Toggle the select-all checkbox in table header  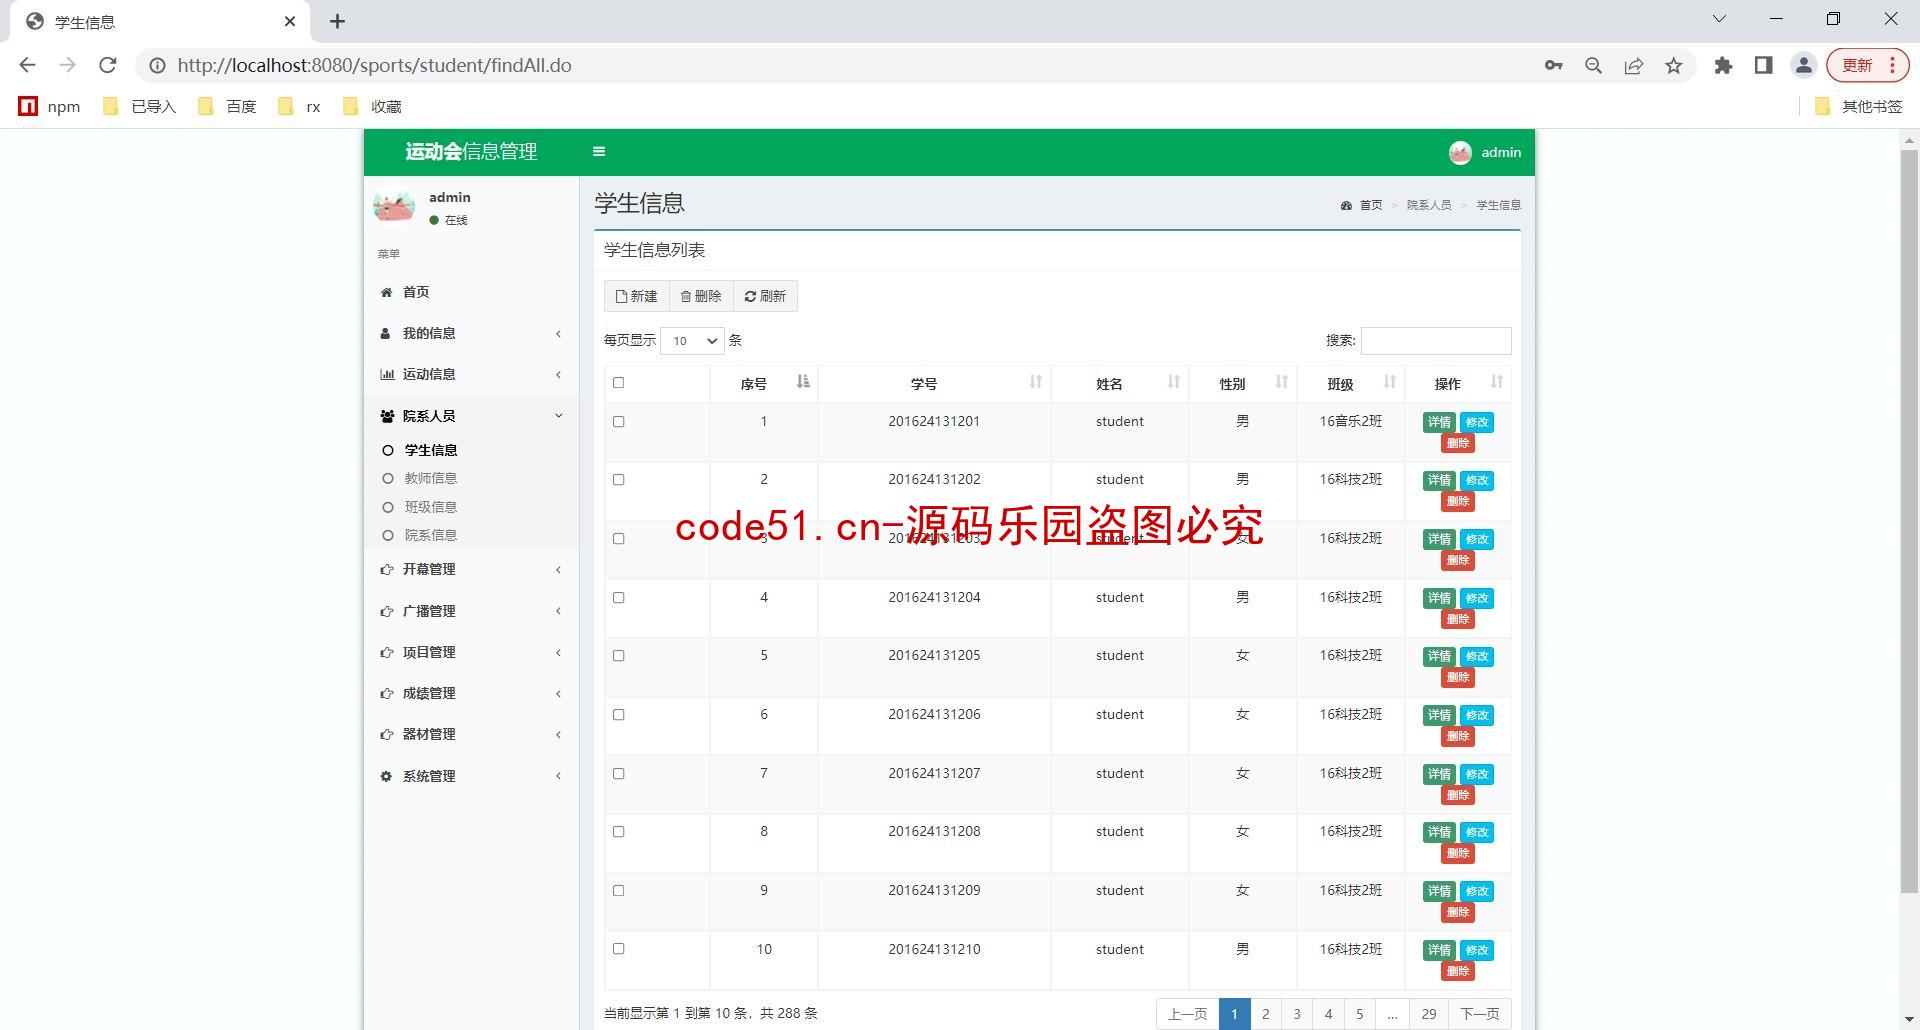click(x=618, y=382)
